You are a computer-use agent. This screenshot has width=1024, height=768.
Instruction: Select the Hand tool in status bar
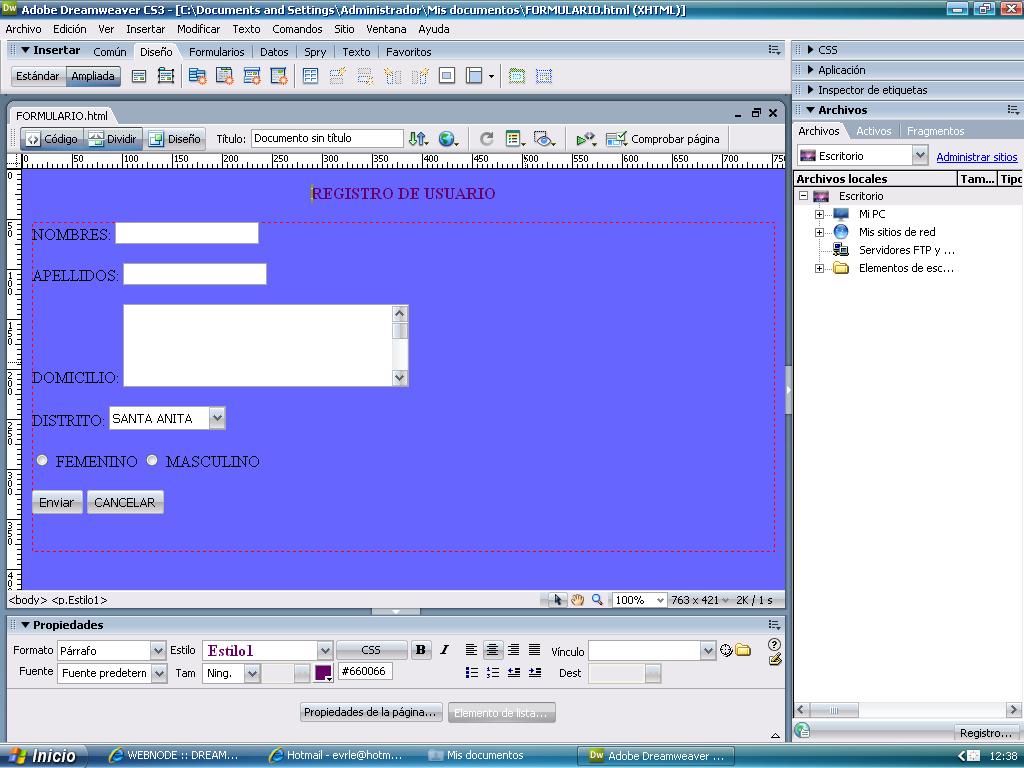point(578,600)
